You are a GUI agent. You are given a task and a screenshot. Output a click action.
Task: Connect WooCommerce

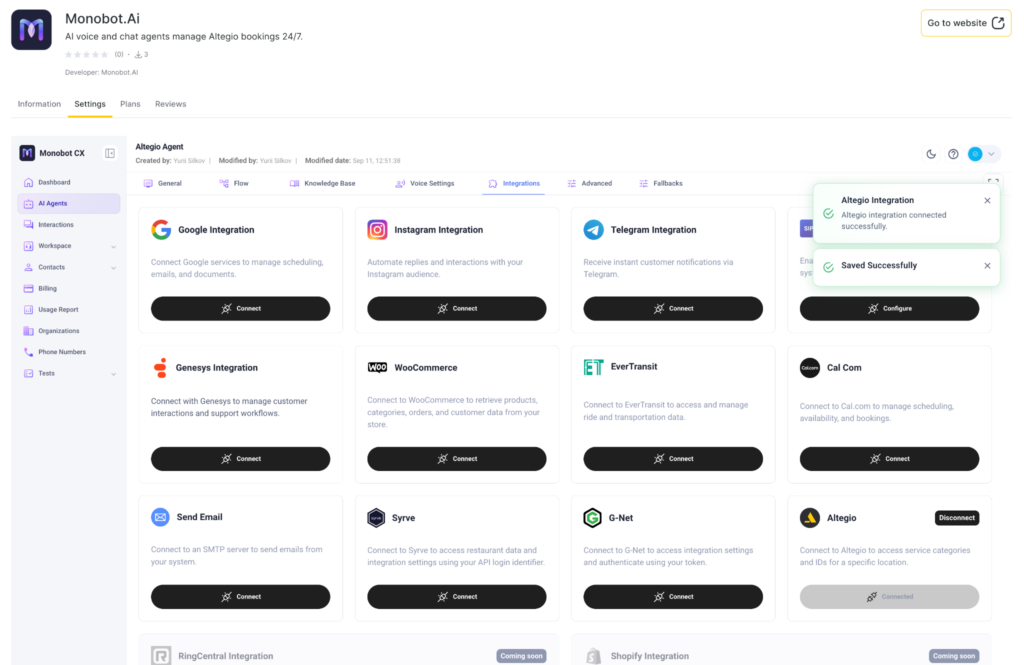456,459
